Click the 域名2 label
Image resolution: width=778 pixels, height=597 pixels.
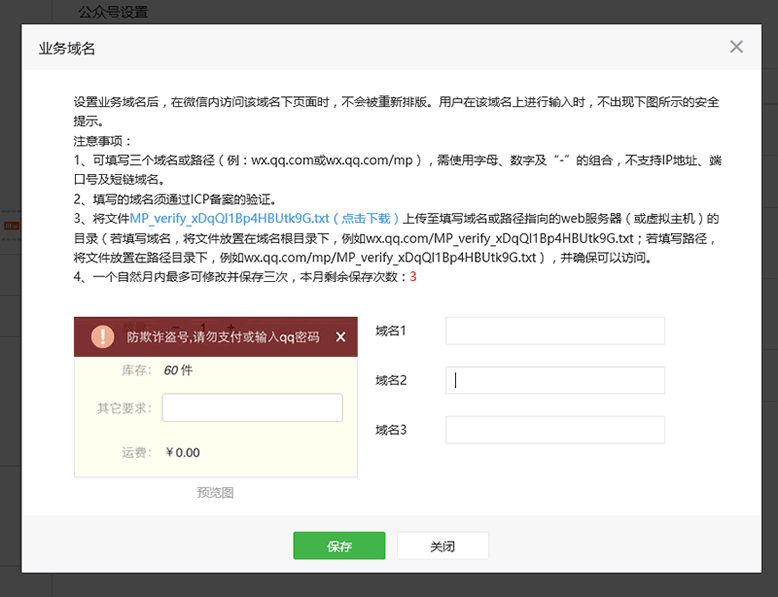(391, 380)
